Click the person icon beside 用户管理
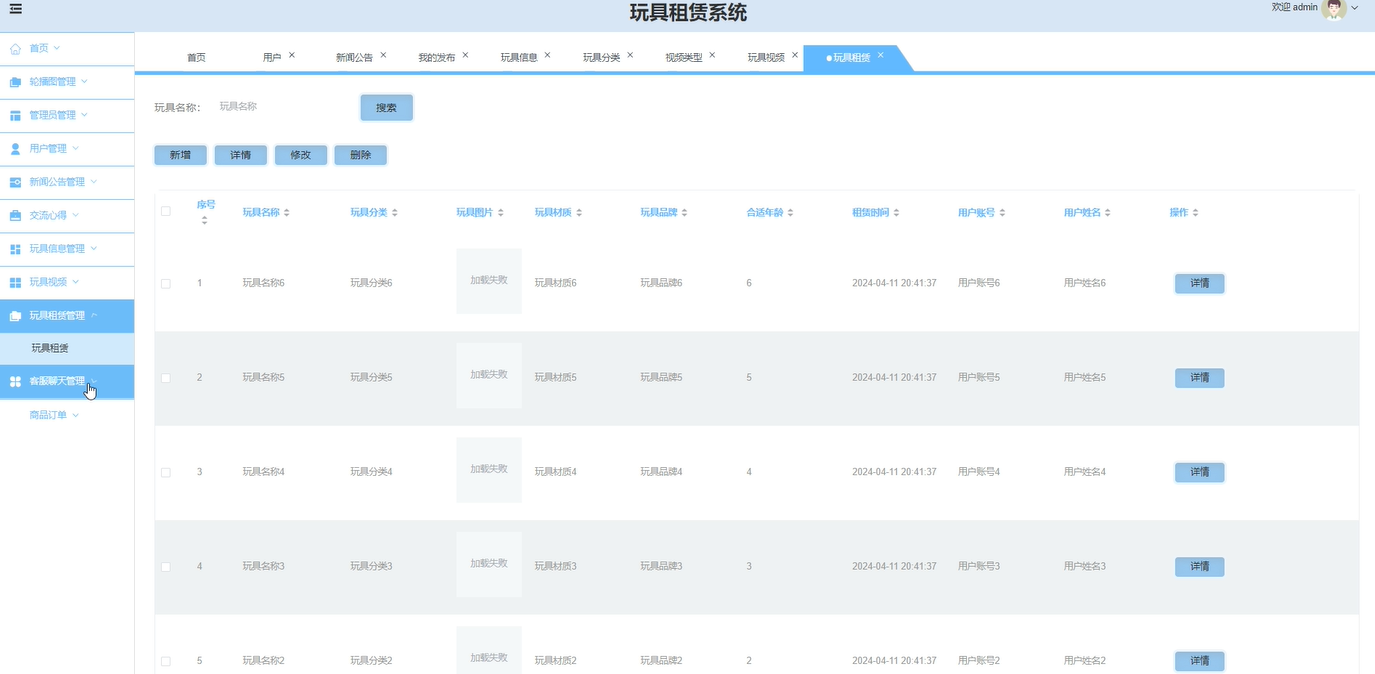The width and height of the screenshot is (1375, 674). 15,148
